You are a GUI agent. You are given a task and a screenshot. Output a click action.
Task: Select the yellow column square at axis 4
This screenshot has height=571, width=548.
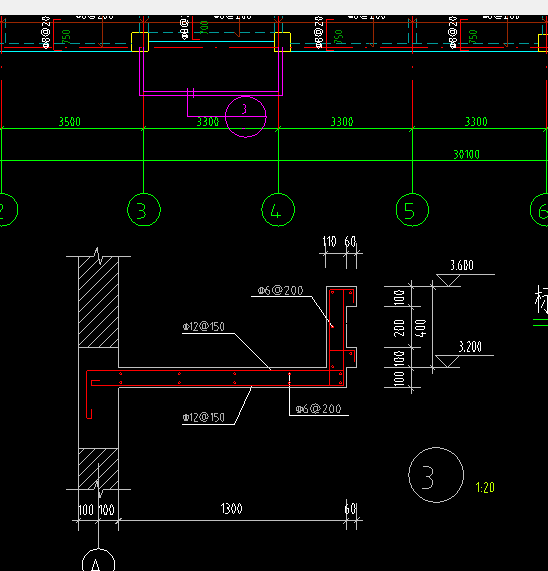point(283,42)
